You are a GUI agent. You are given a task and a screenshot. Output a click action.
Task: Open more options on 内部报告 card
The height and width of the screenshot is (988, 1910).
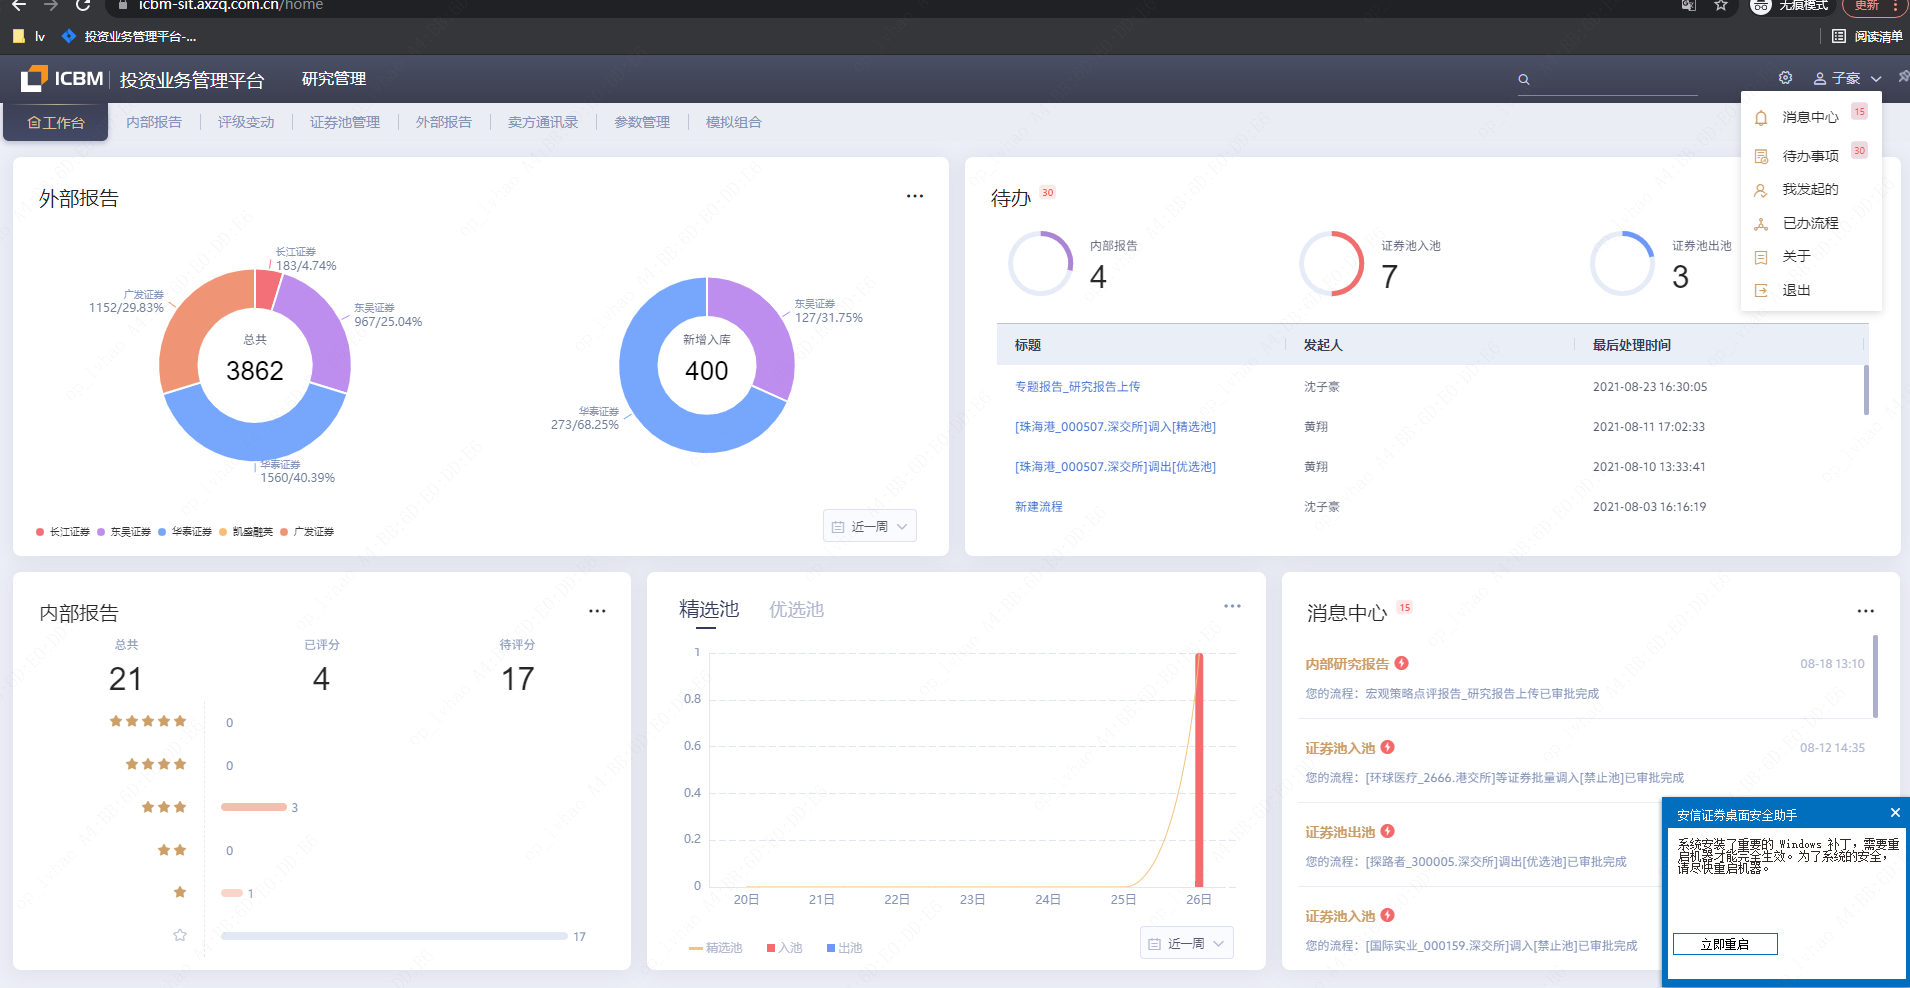click(x=597, y=611)
